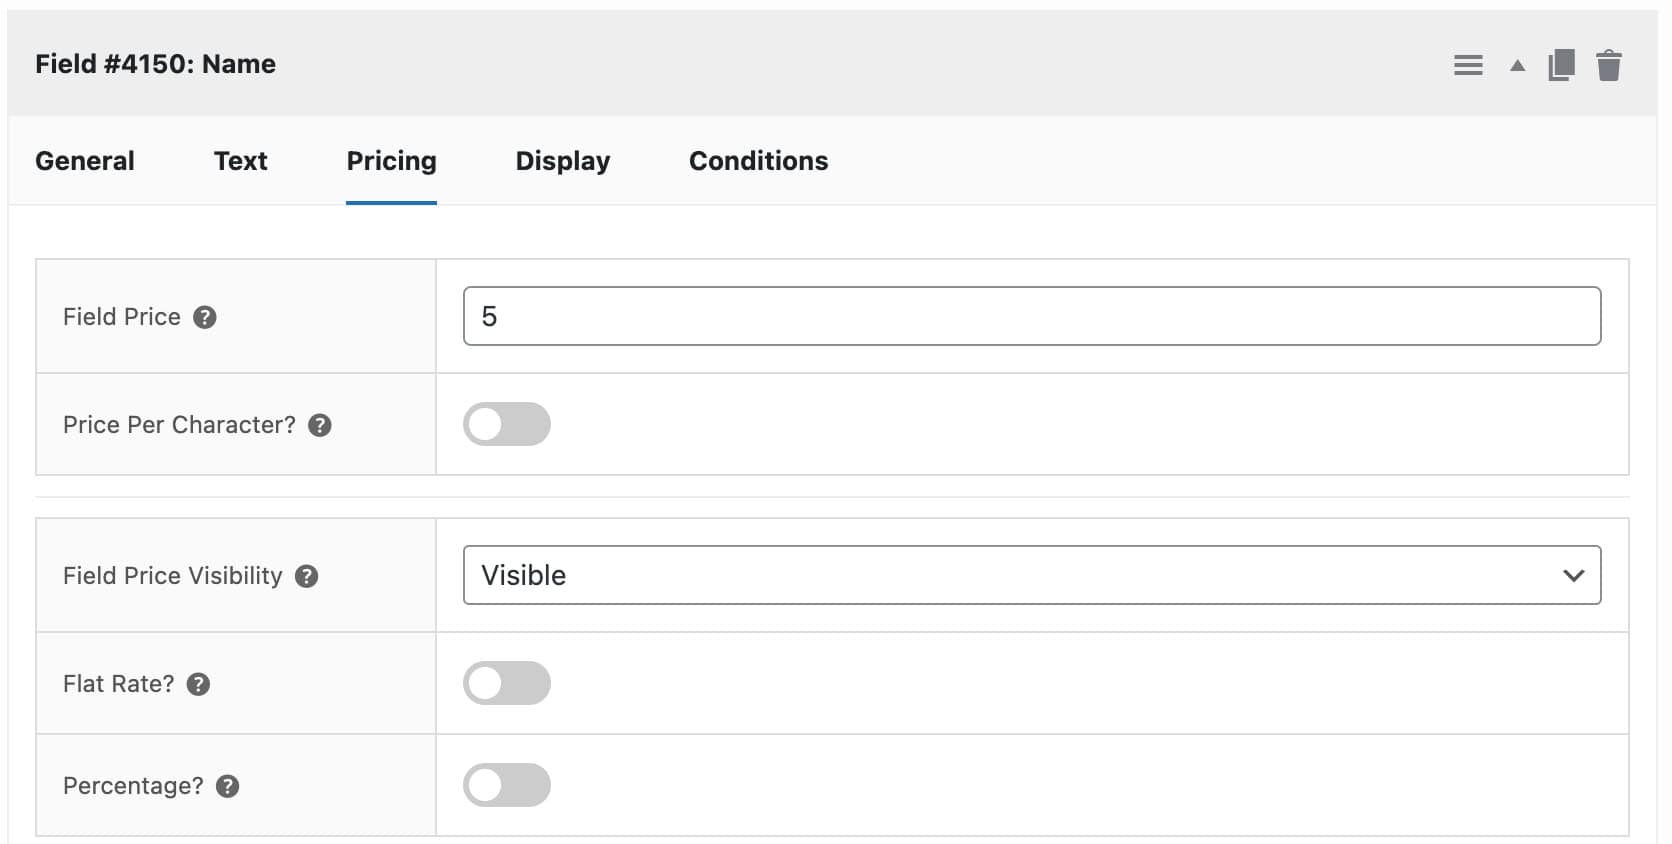Open the Field Price Visibility dropdown
This screenshot has width=1672, height=844.
tap(1031, 575)
